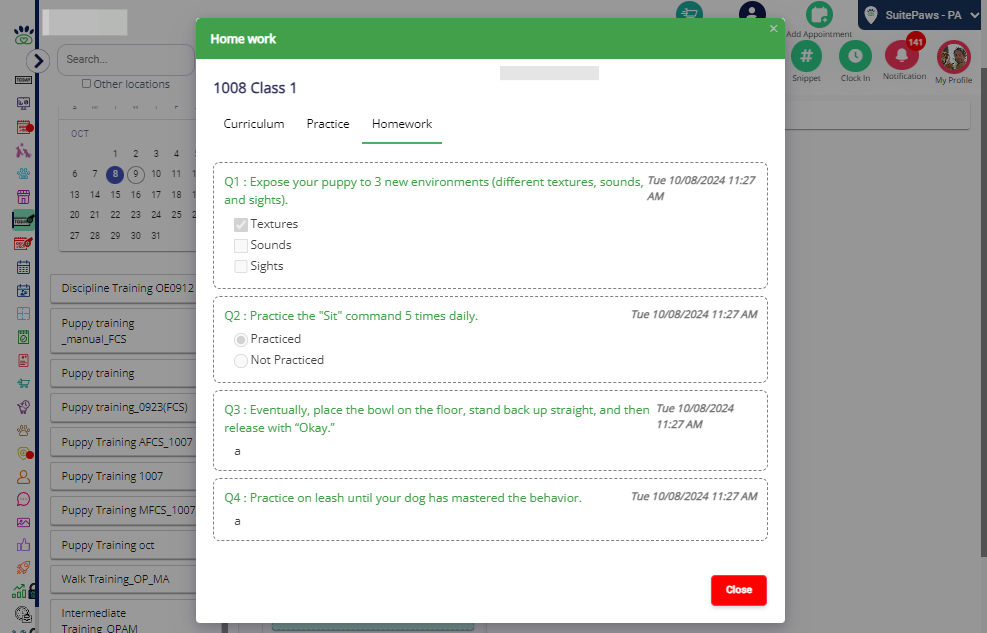Open Walk Training_OP_MA class

(x=123, y=579)
